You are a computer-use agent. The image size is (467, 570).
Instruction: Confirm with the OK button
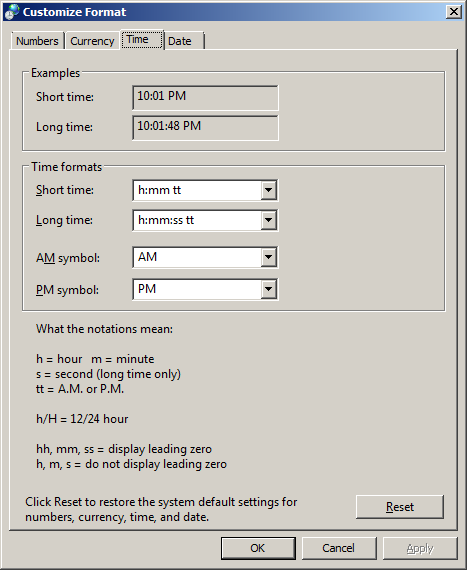[x=258, y=548]
